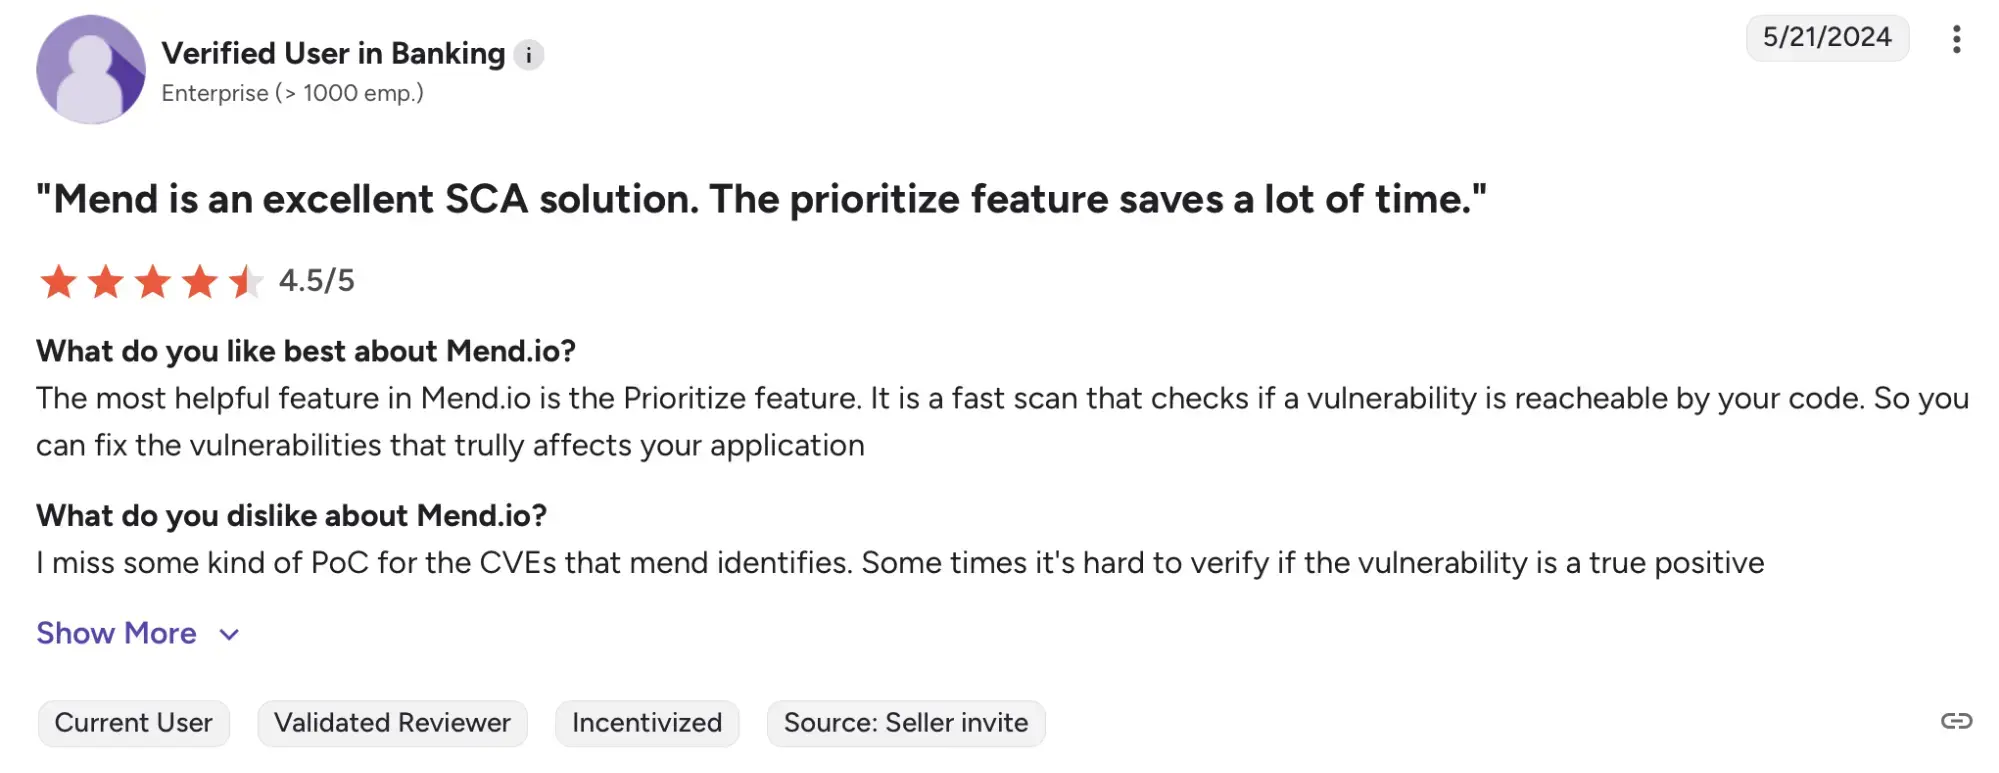1999x773 pixels.
Task: Click the review title about Mend SCA
Action: 761,199
